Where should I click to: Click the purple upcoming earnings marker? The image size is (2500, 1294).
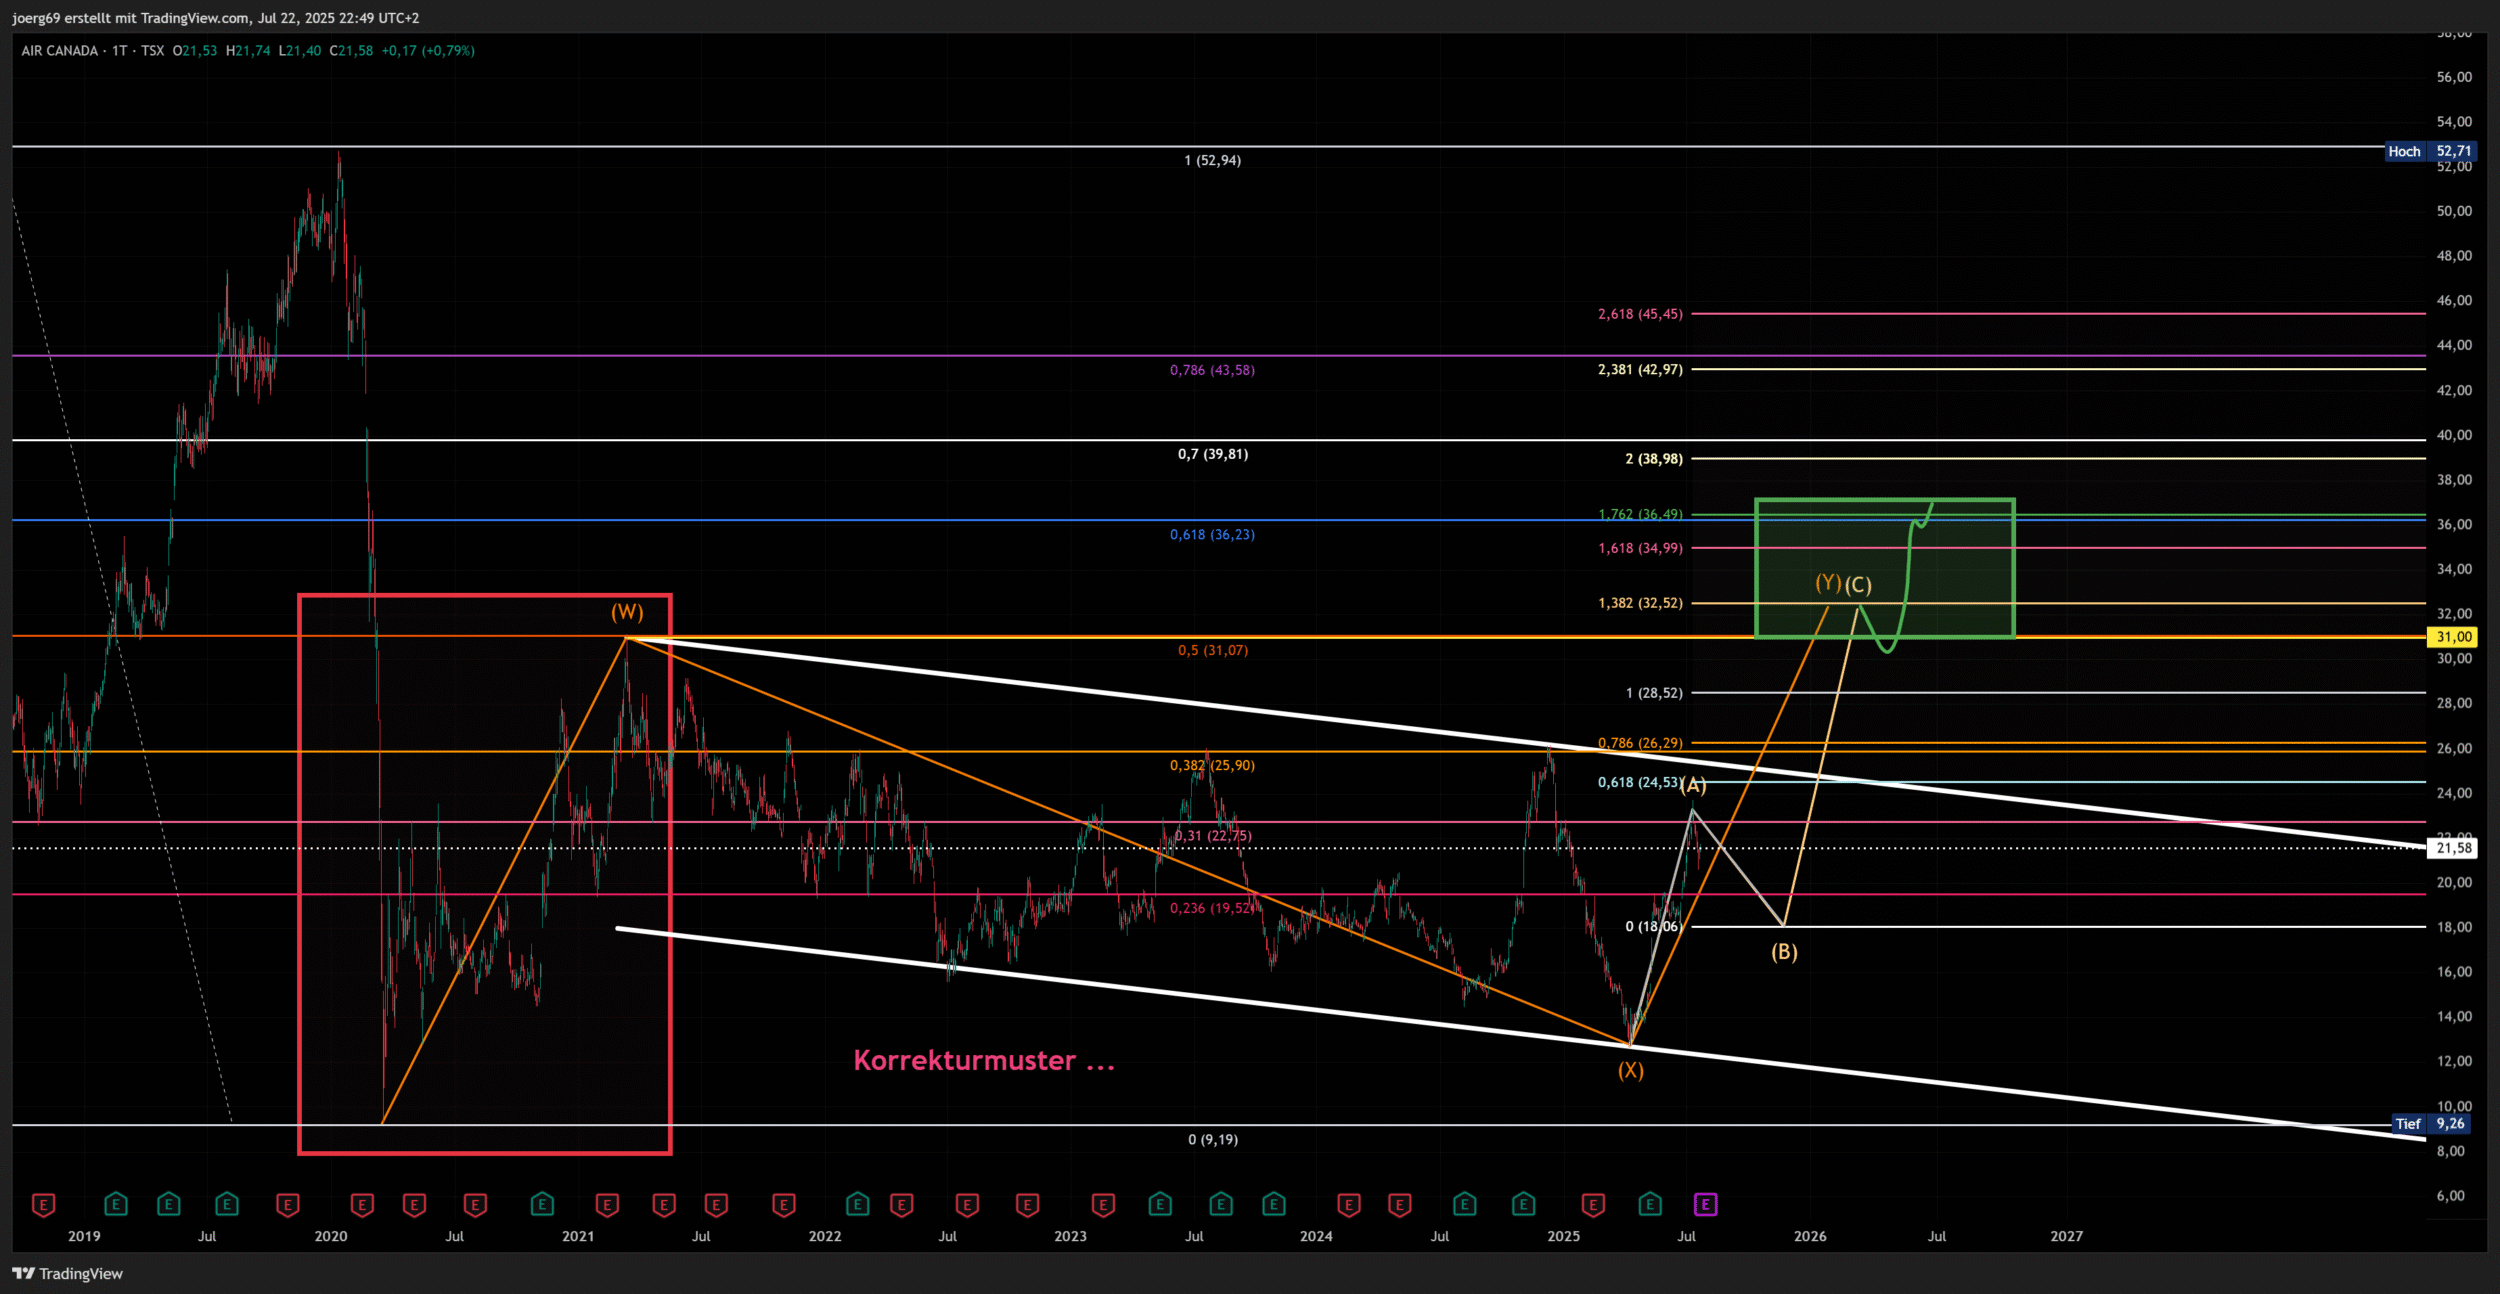pyautogui.click(x=1706, y=1205)
